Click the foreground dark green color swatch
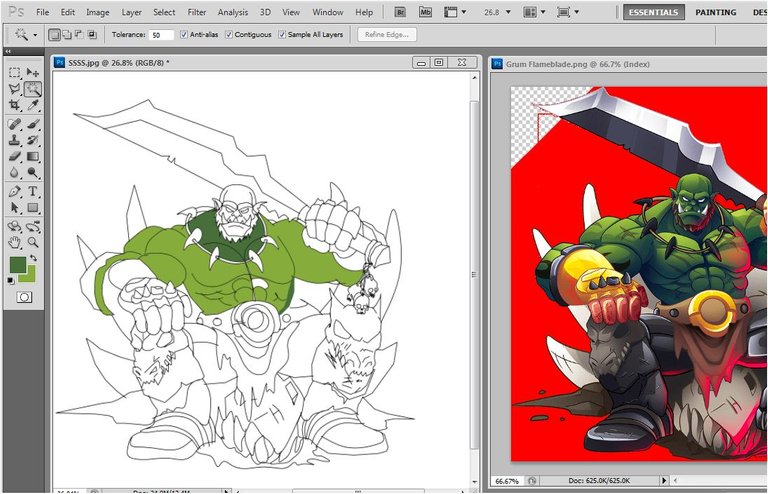This screenshot has height=494, width=768. point(18,265)
